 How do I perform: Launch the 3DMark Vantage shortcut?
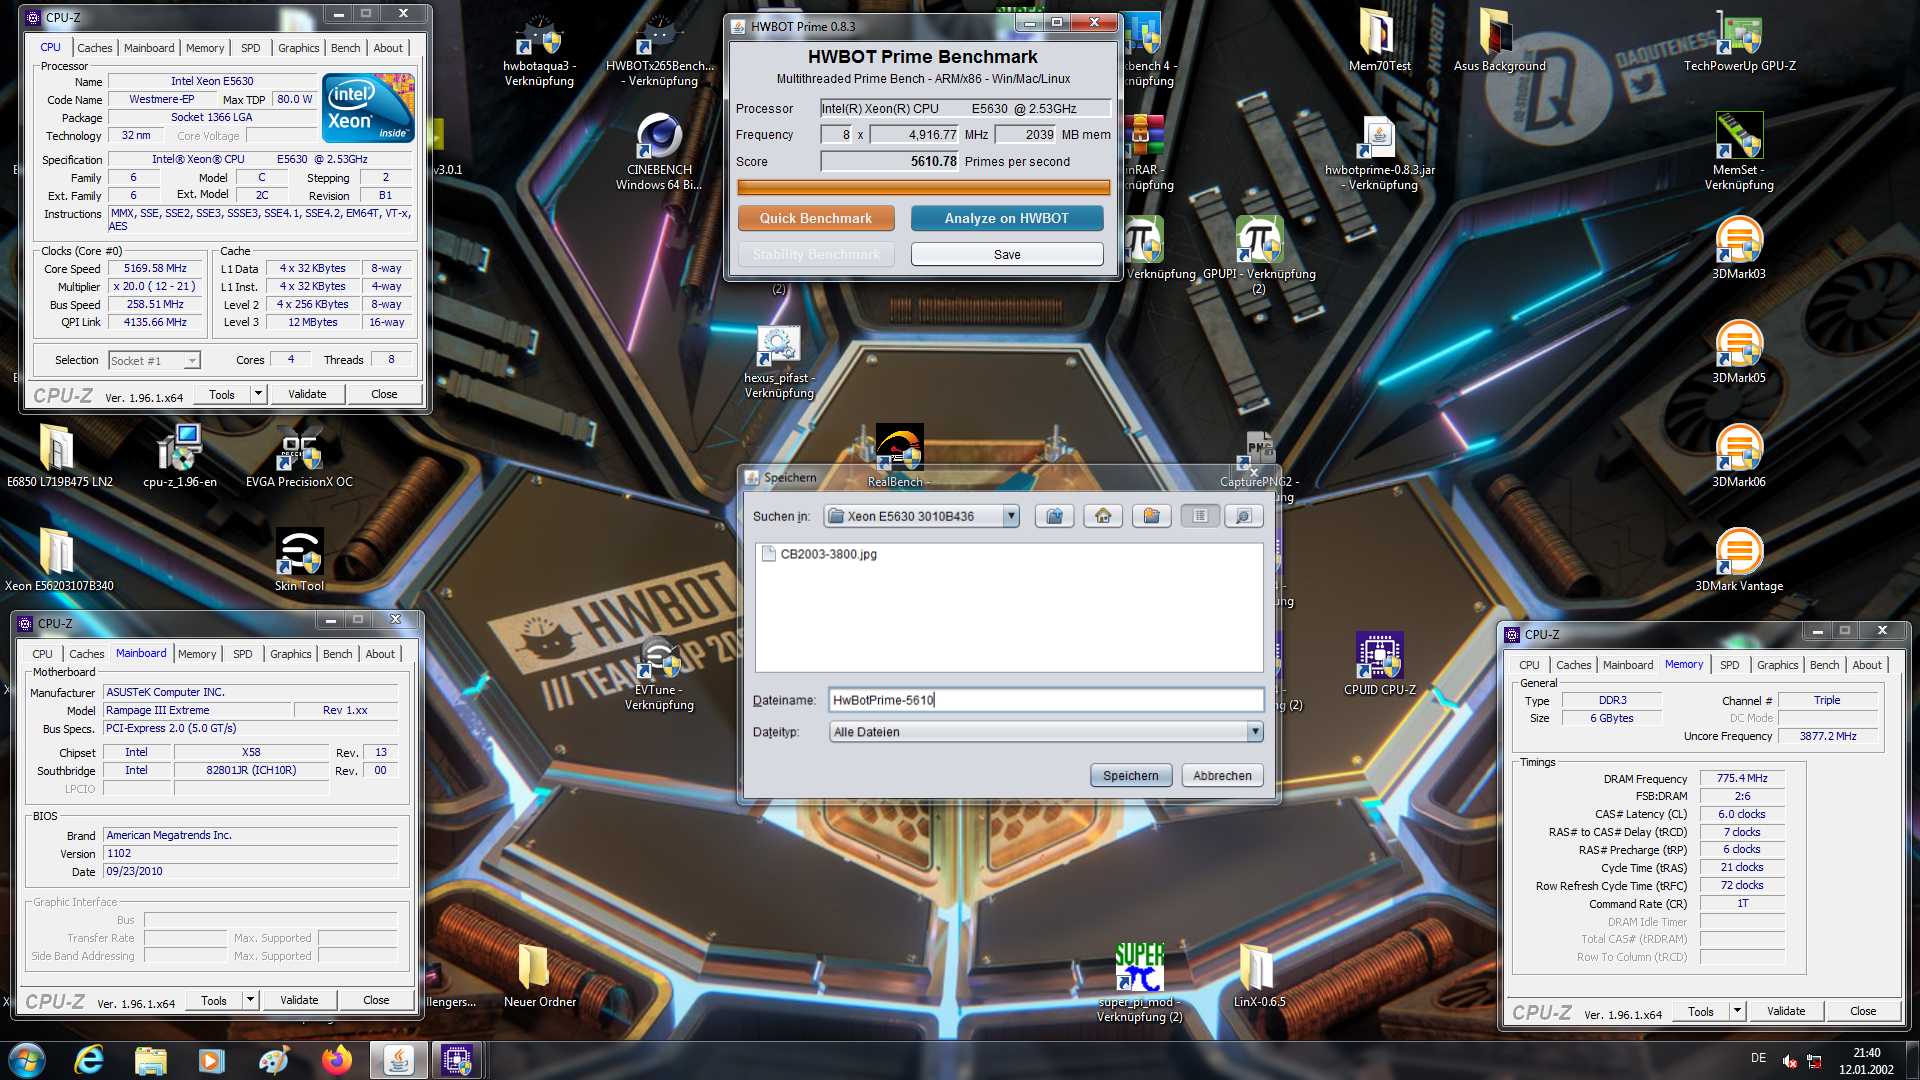pos(1739,560)
